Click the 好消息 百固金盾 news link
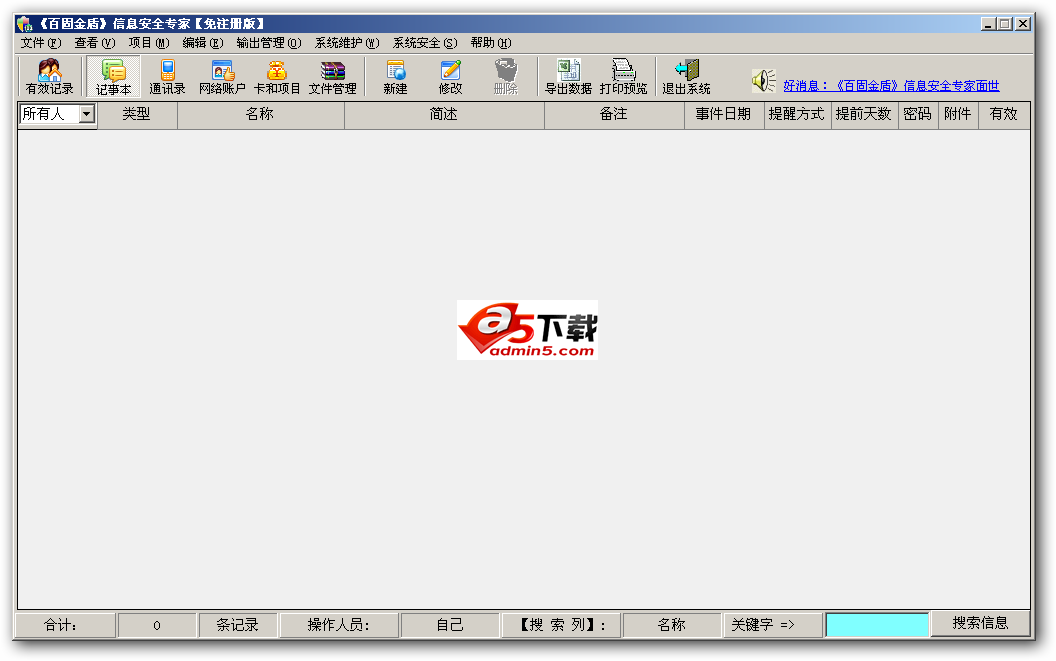 pos(891,86)
